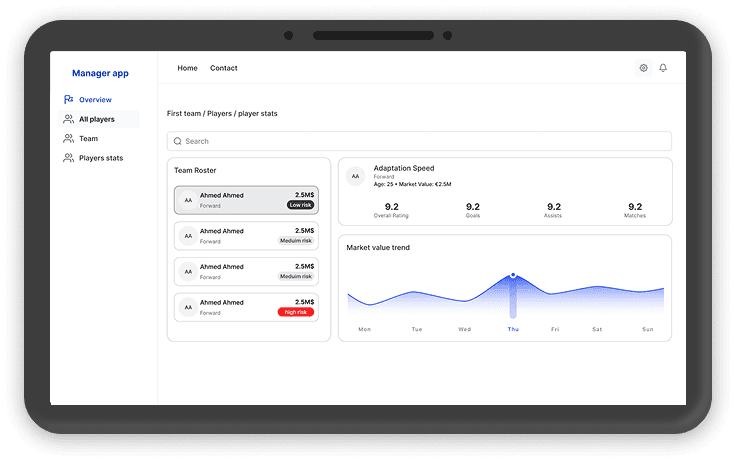Select the Ahmed Ahmed card with high risk
The width and height of the screenshot is (736, 462).
pos(246,308)
